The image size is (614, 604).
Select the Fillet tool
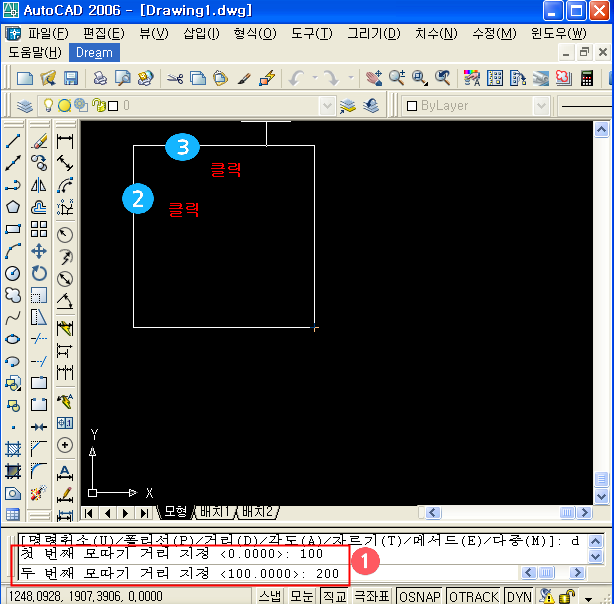pyautogui.click(x=39, y=470)
